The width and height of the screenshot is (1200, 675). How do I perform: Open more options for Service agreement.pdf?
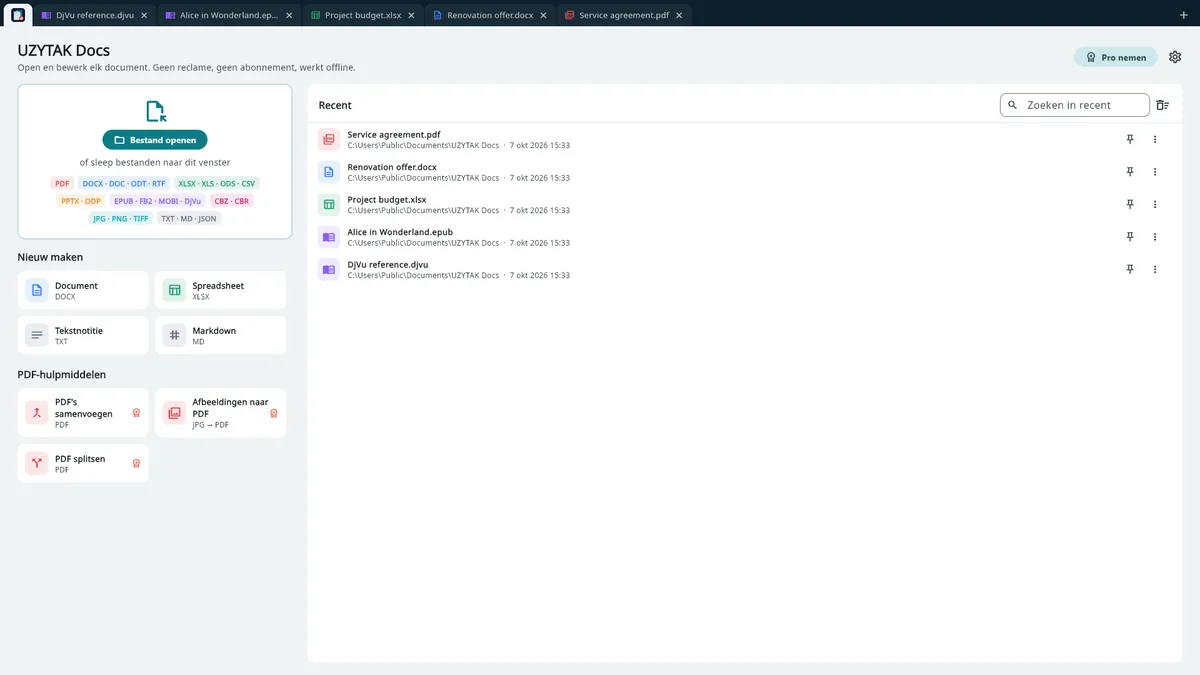tap(1155, 140)
